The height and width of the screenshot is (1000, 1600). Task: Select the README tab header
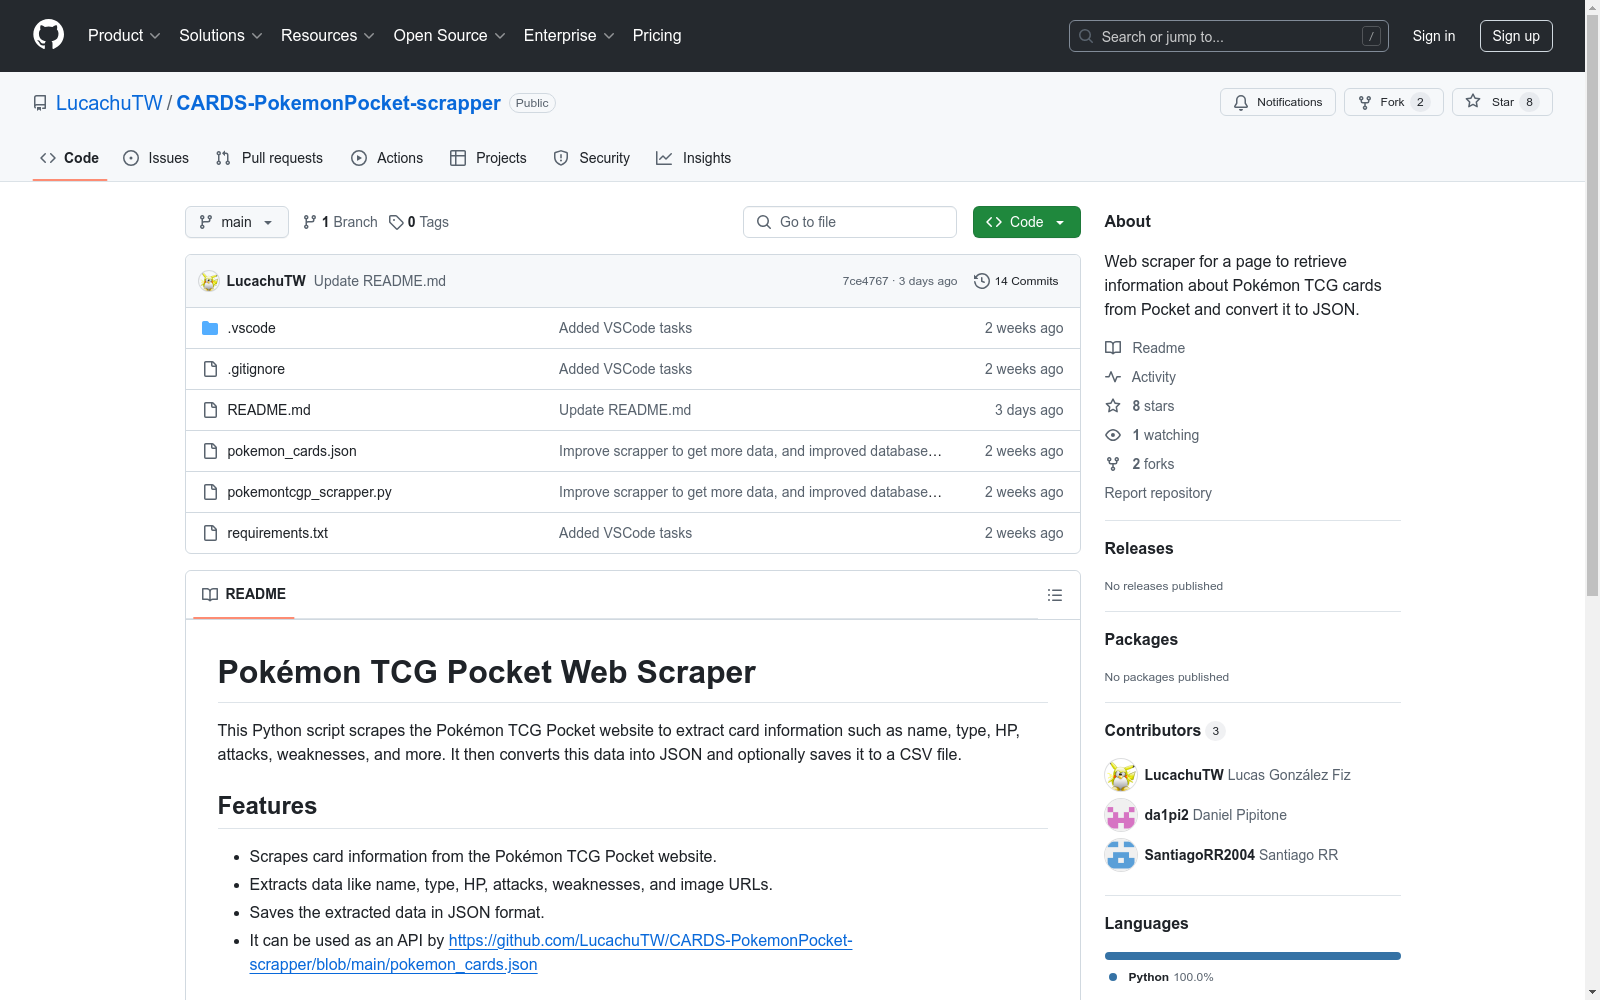tap(244, 594)
